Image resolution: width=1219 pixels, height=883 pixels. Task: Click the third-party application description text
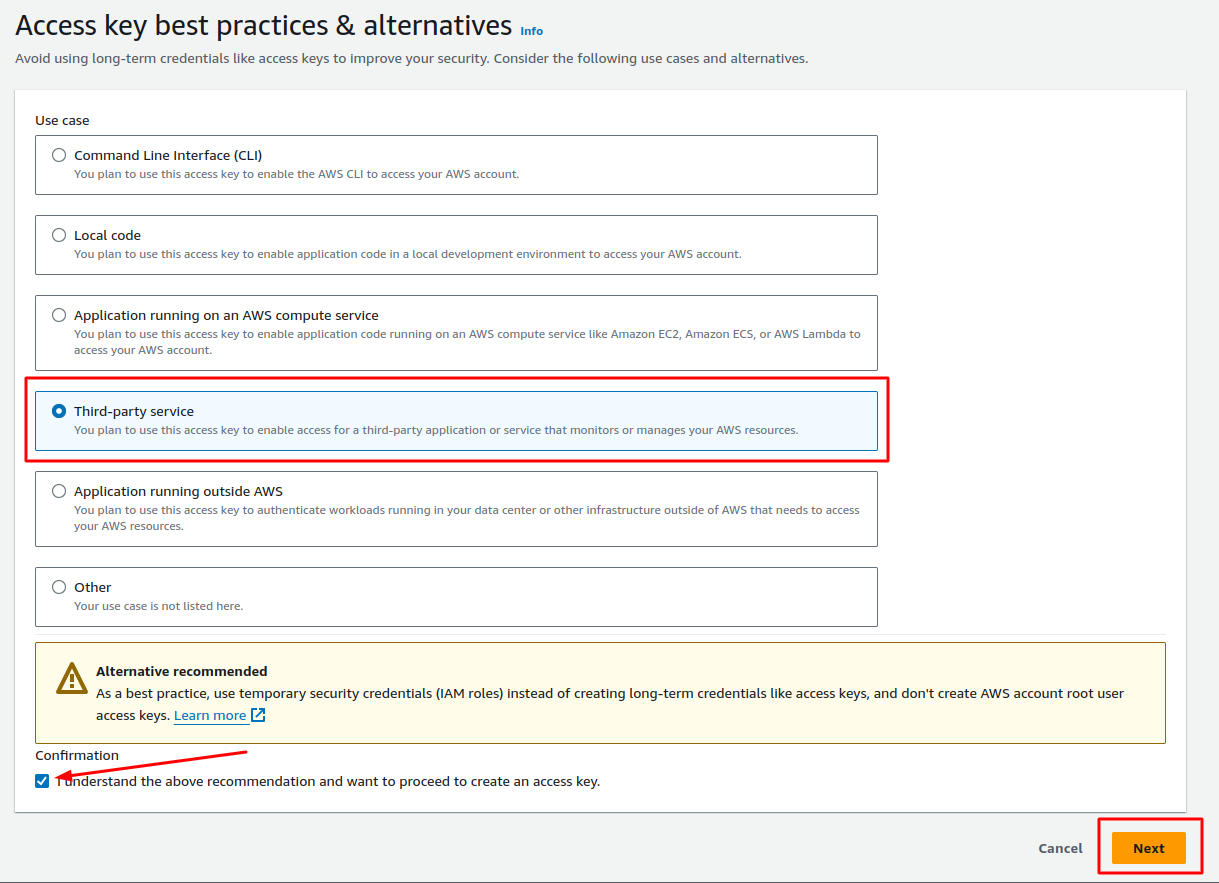click(436, 430)
